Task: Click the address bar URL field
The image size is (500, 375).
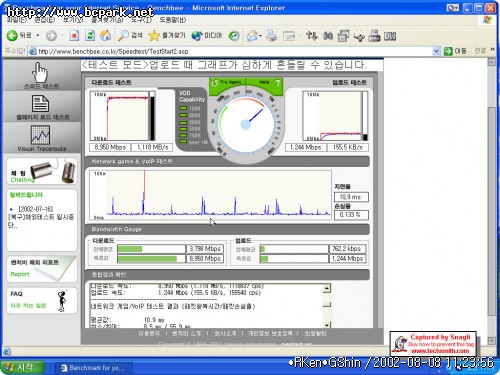Action: click(233, 51)
